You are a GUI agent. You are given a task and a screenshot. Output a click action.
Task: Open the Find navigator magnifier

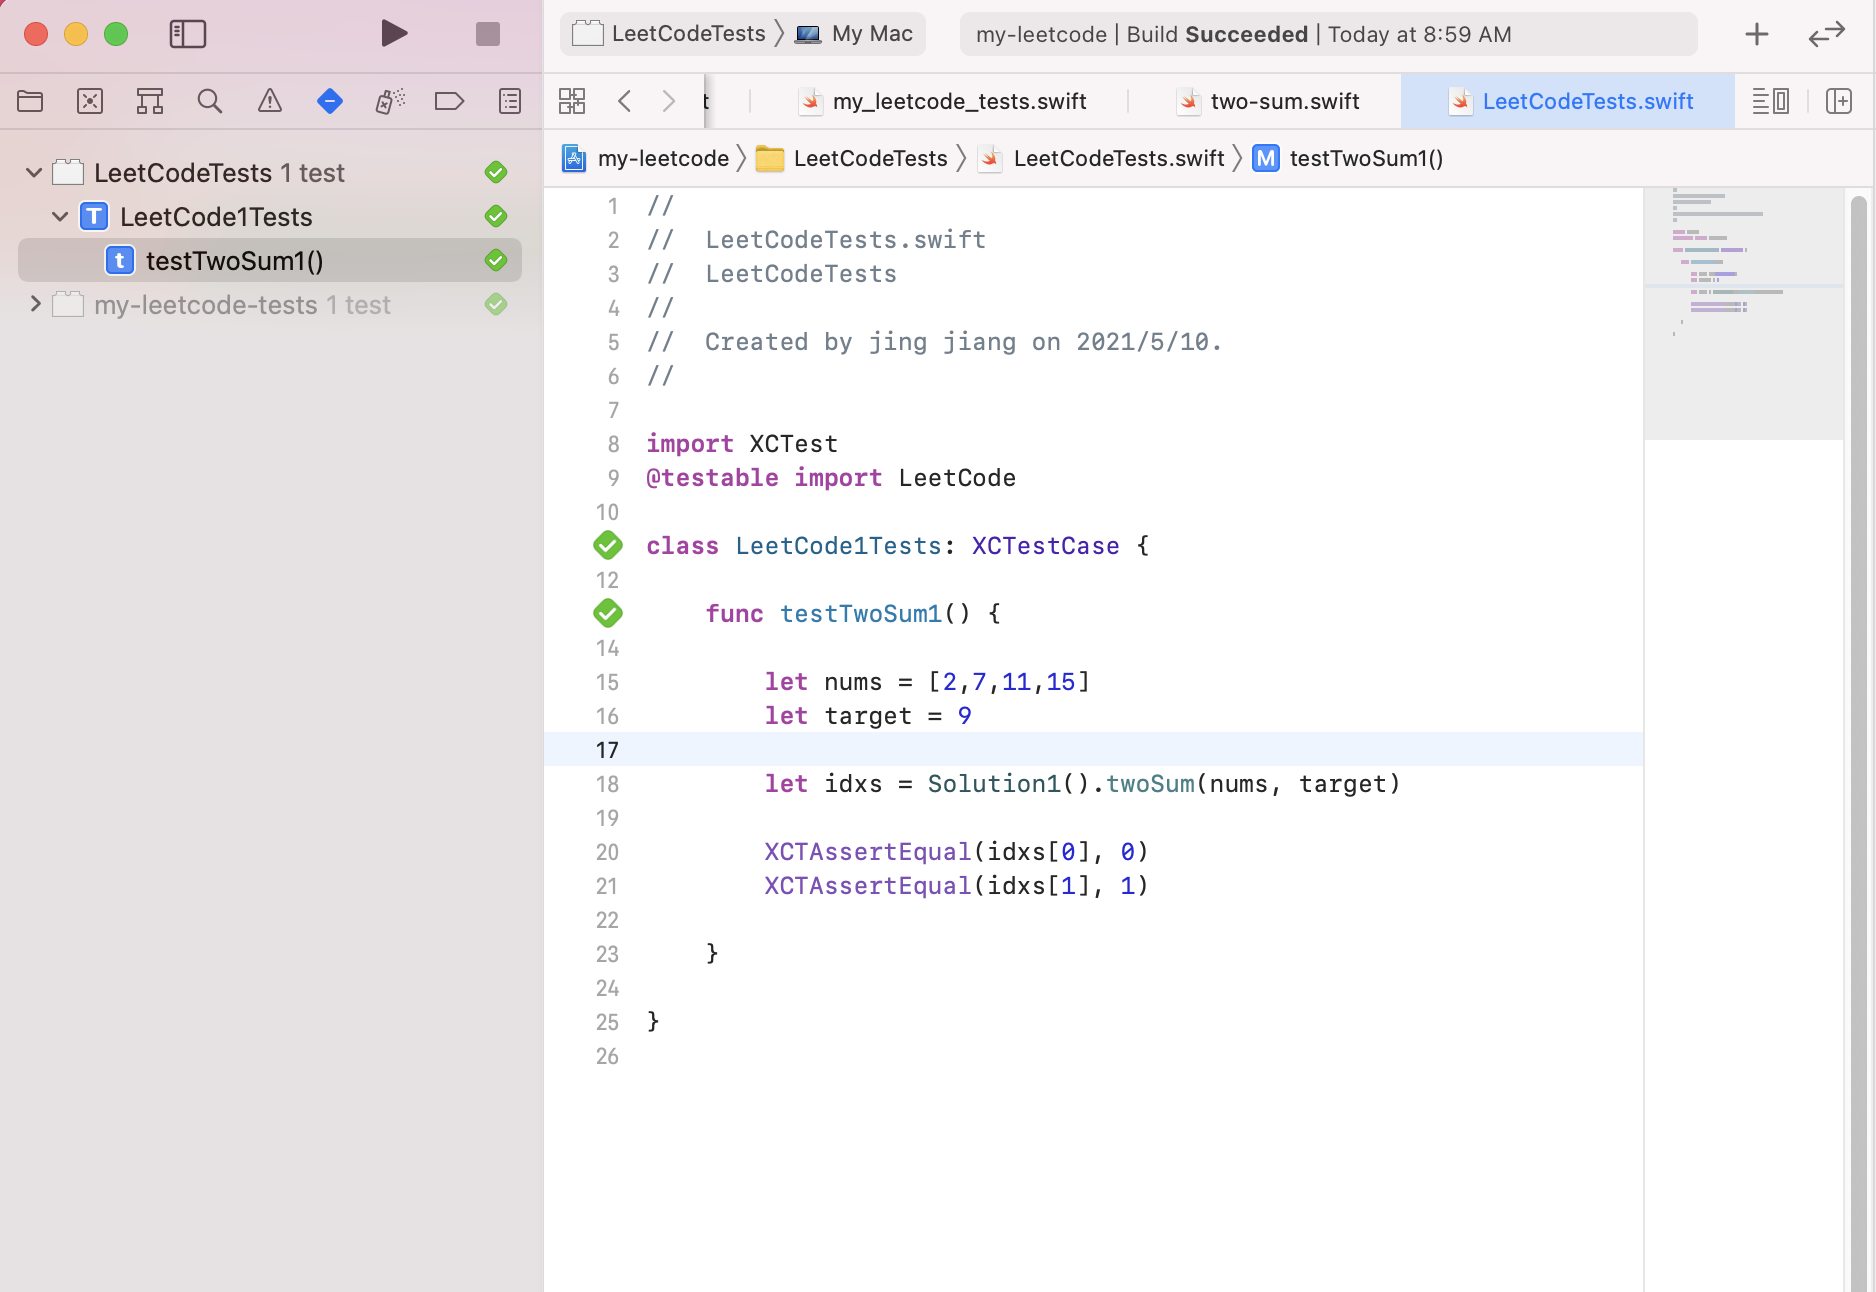point(210,101)
